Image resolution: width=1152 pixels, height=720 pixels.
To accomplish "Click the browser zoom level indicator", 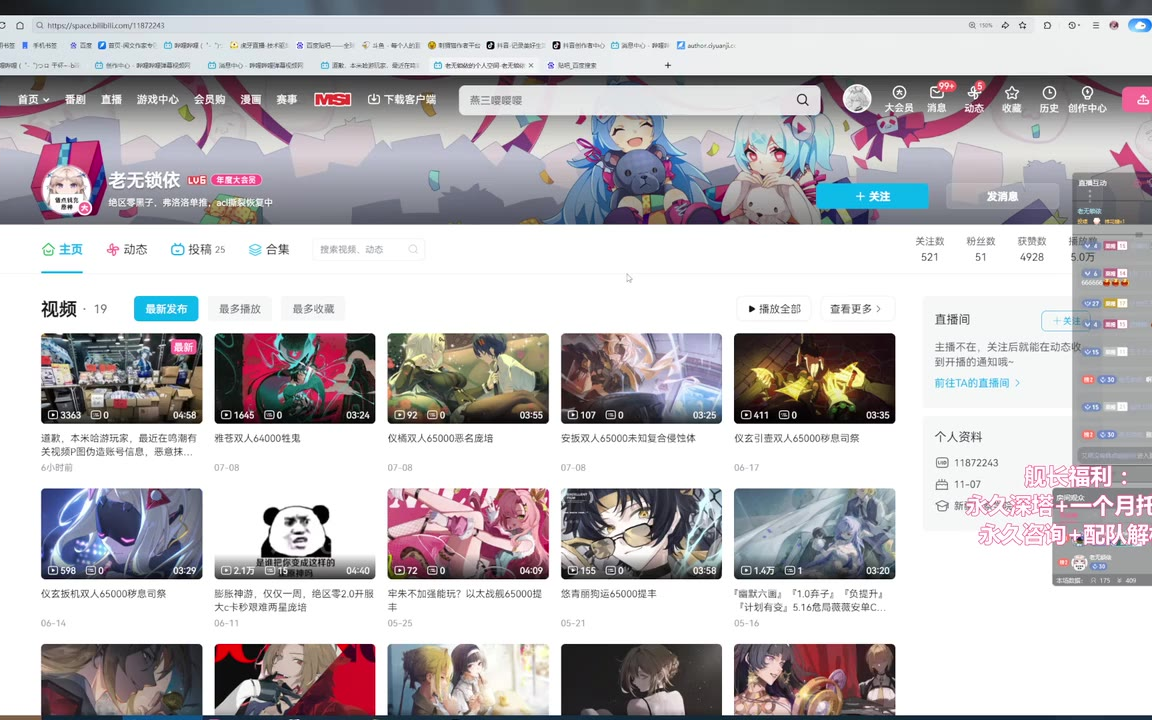I will (x=981, y=25).
